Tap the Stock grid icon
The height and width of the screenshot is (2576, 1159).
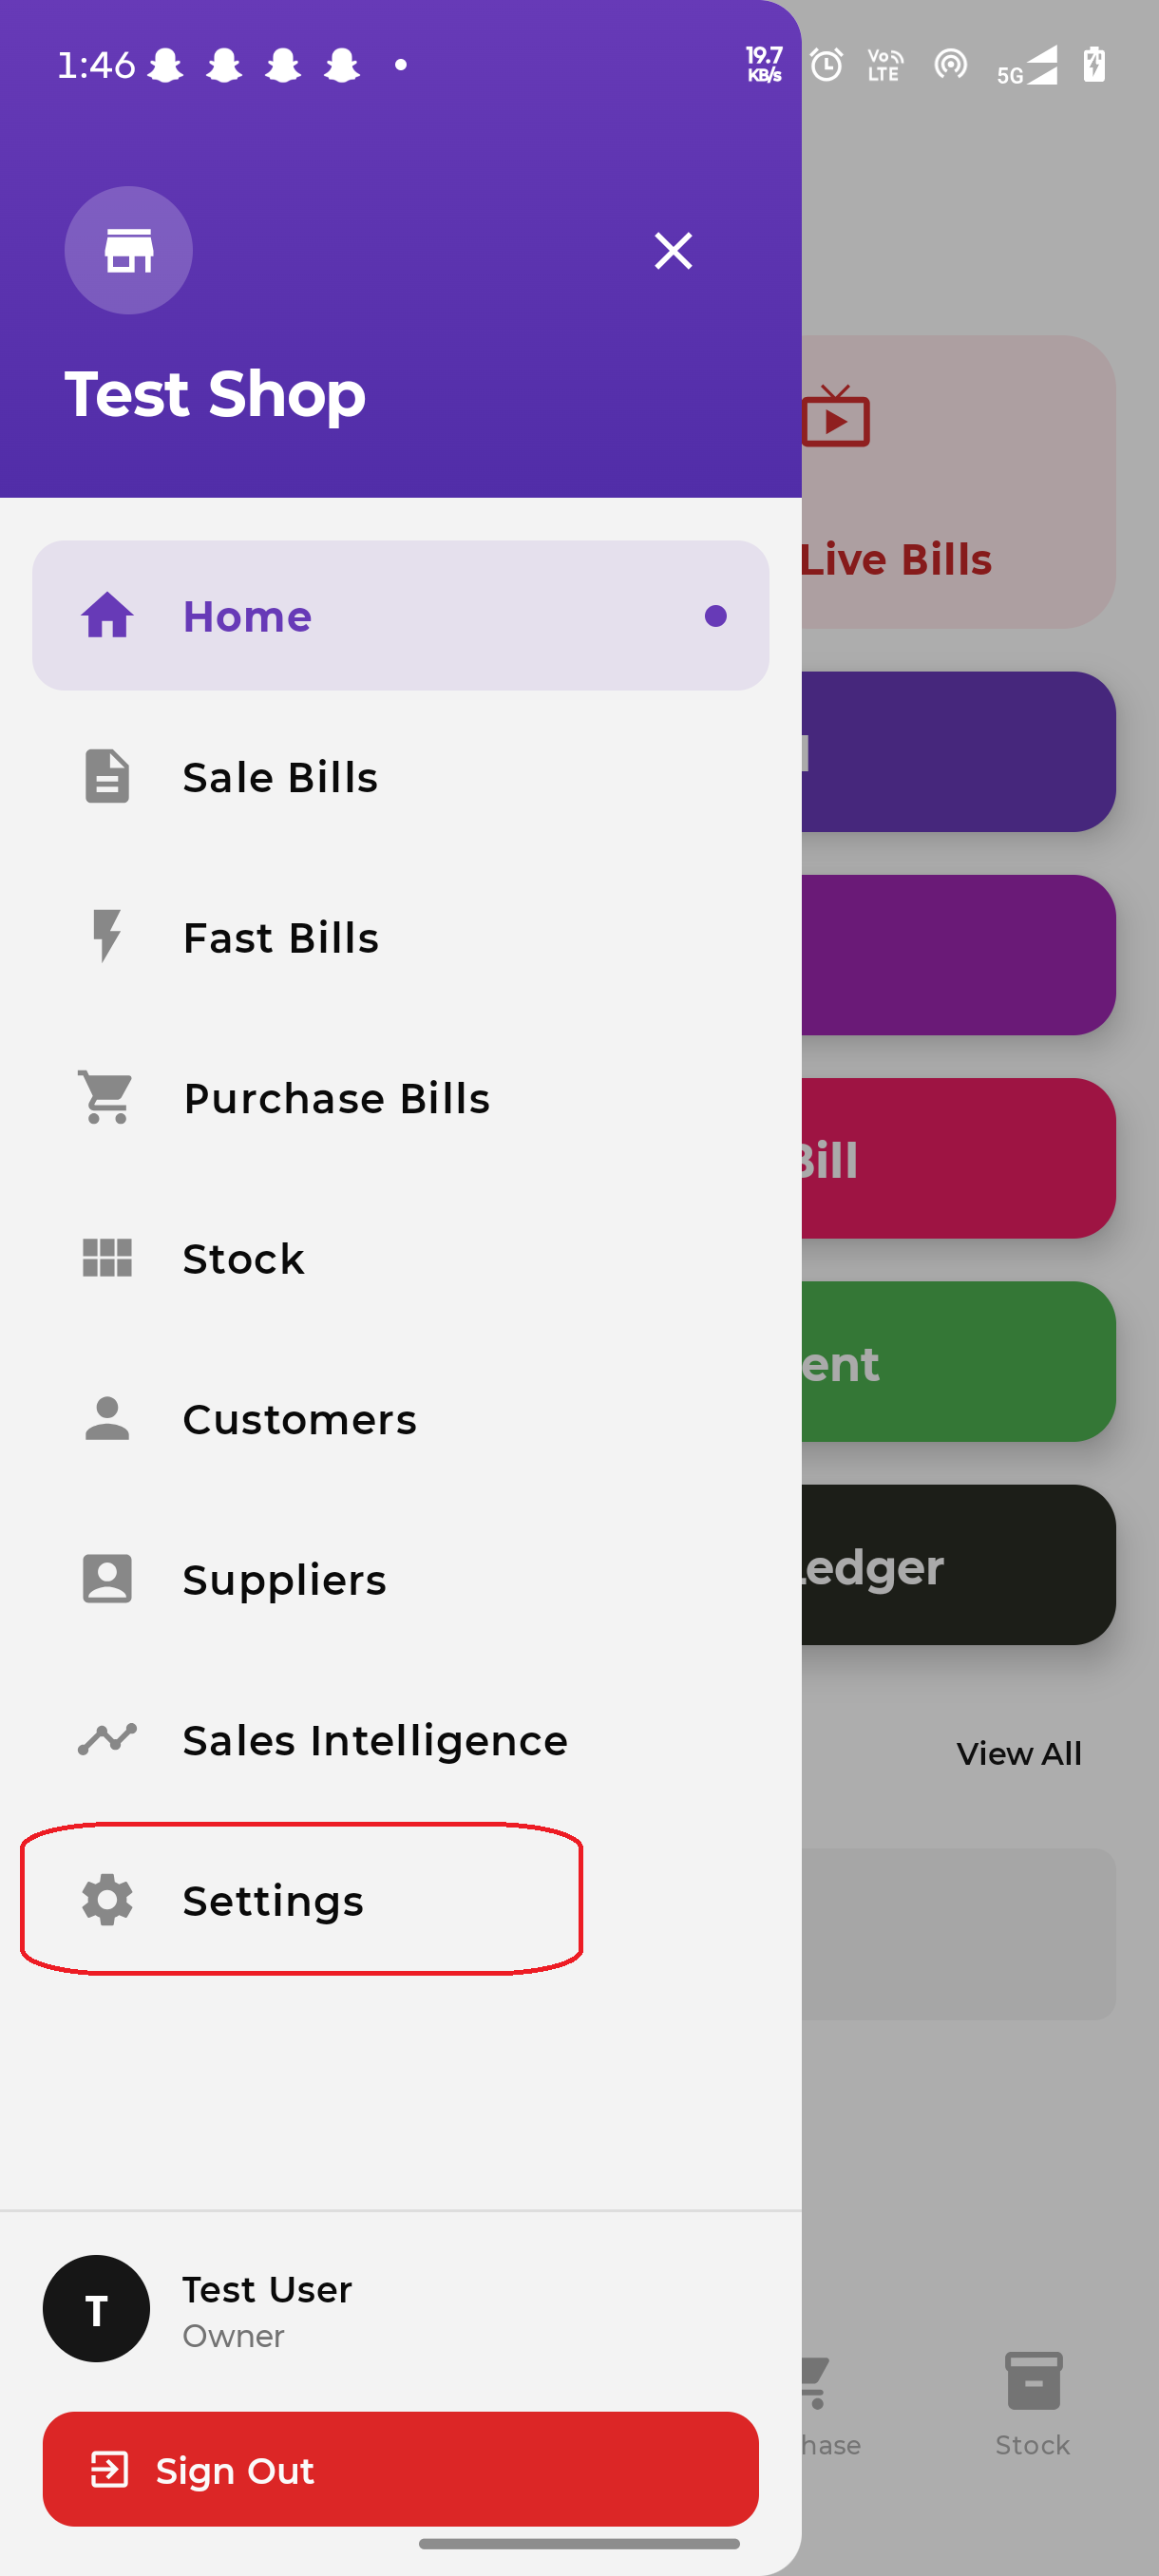coord(107,1258)
